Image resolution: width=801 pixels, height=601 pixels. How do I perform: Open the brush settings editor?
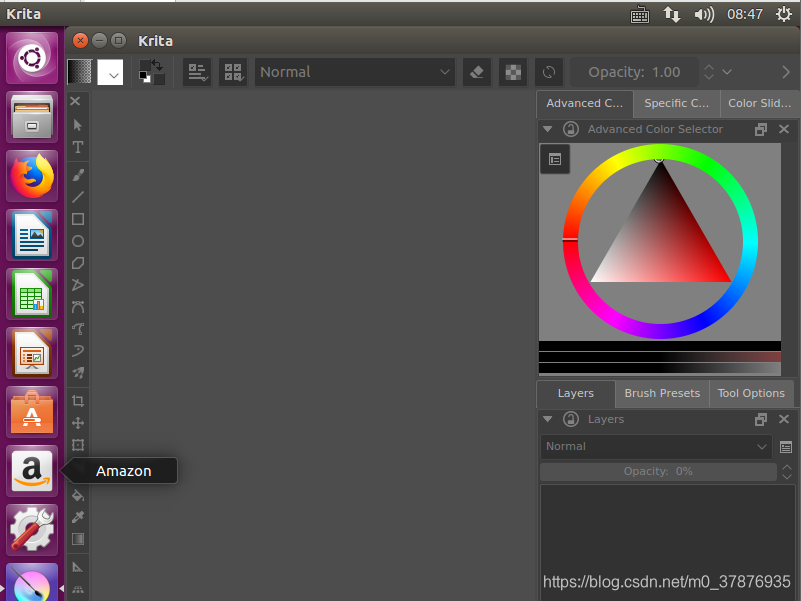pos(197,72)
